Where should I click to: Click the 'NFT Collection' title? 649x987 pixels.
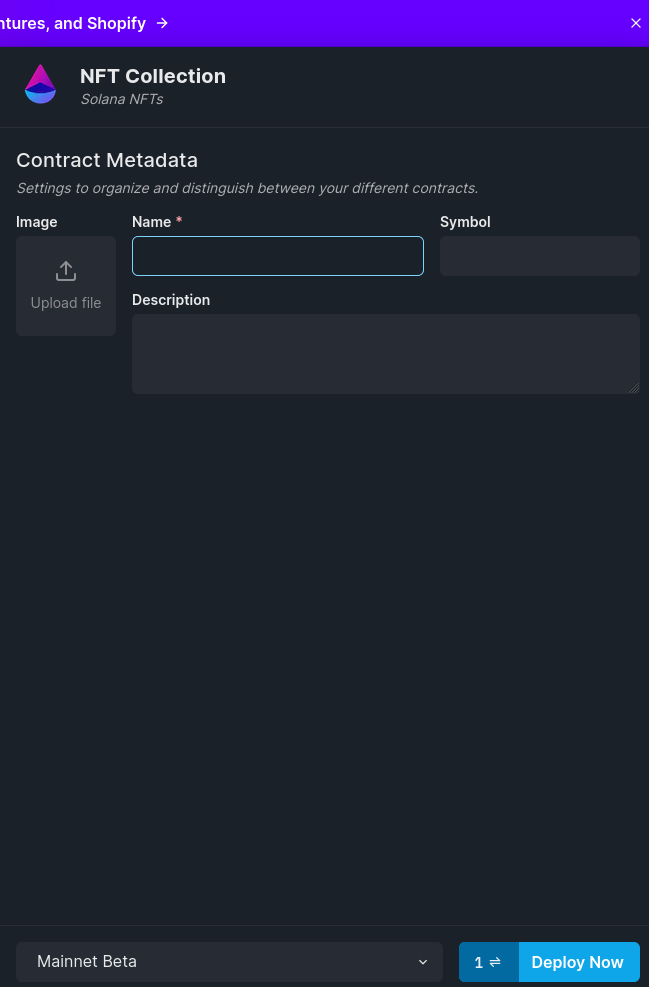[x=153, y=76]
